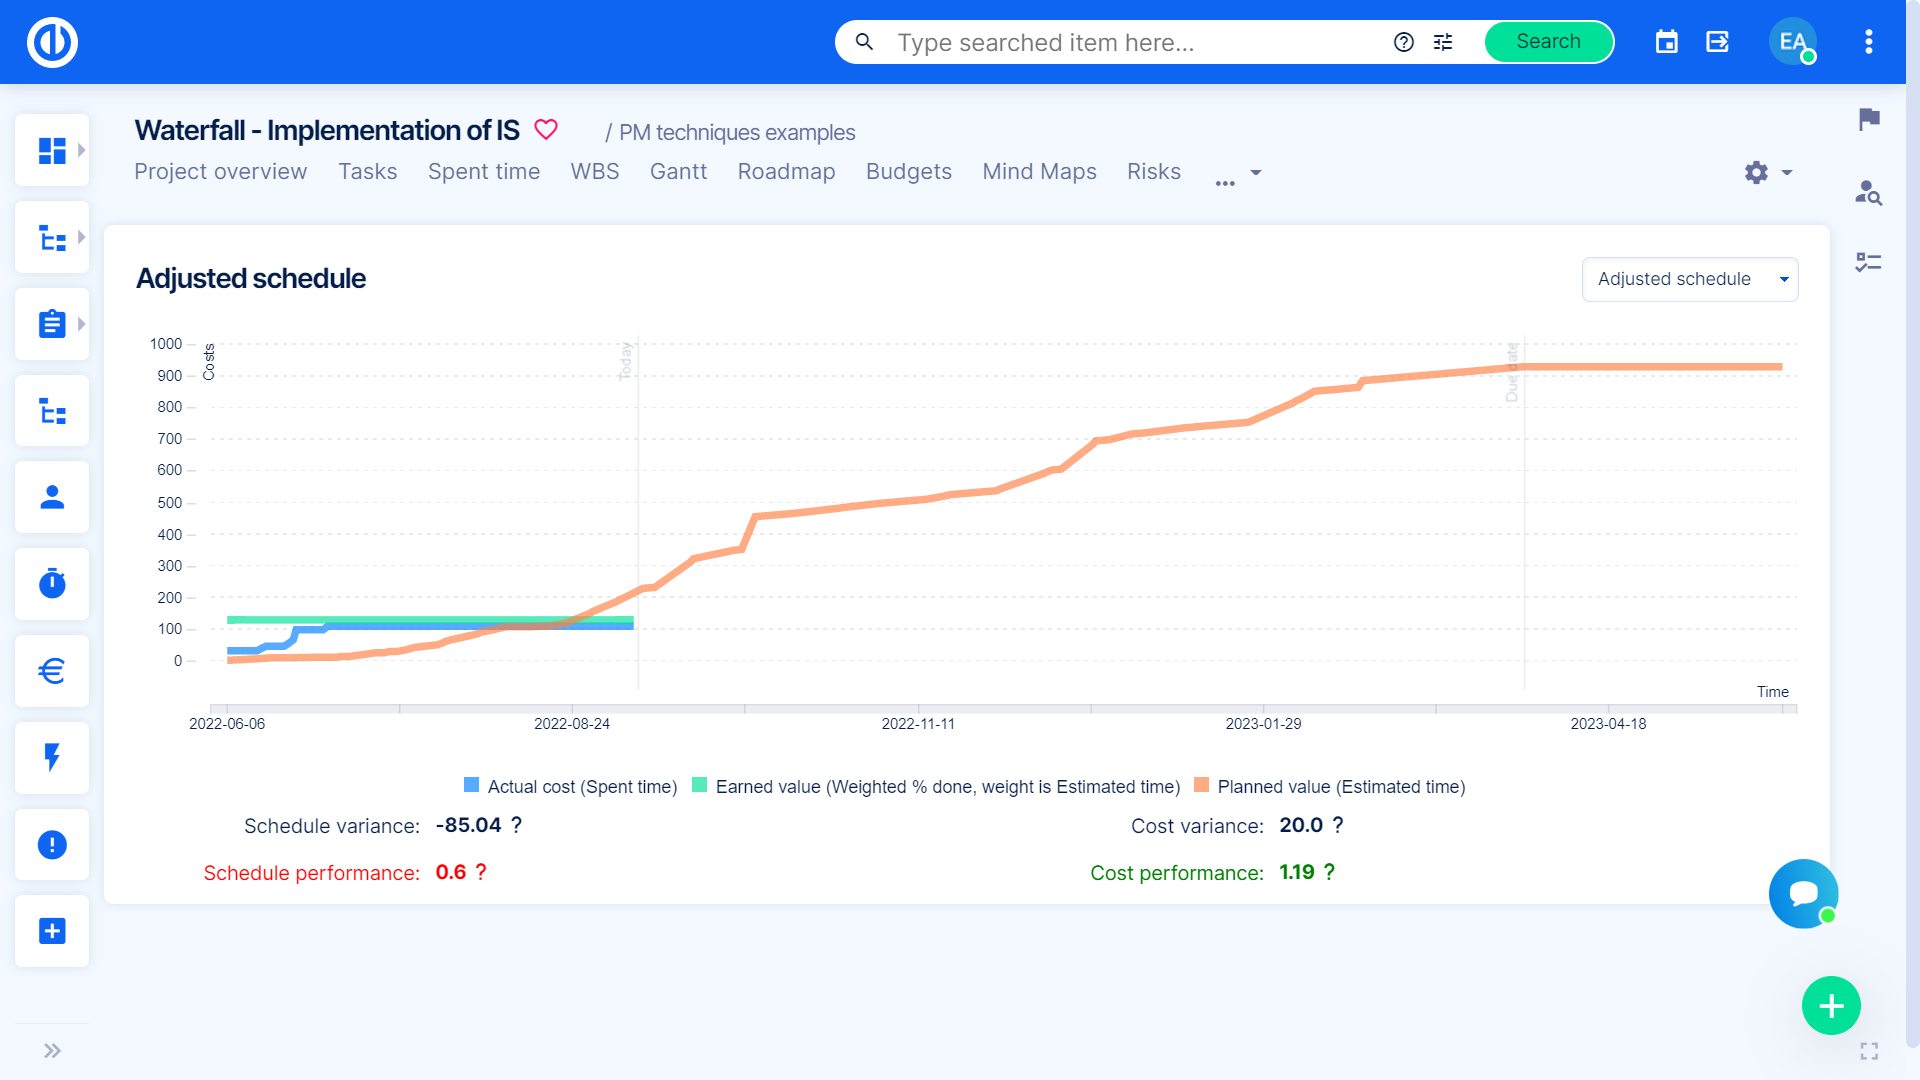Image resolution: width=1920 pixels, height=1080 pixels.
Task: Click the green Search button
Action: click(1548, 42)
